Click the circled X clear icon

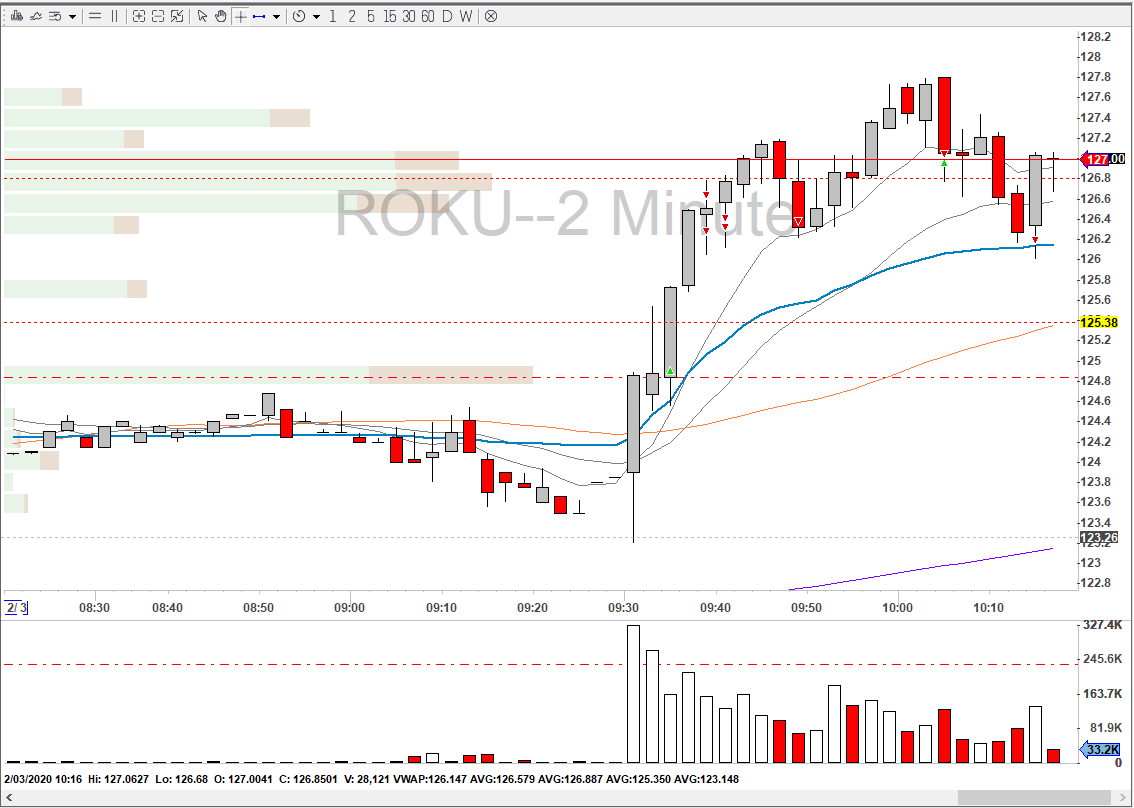coord(491,16)
